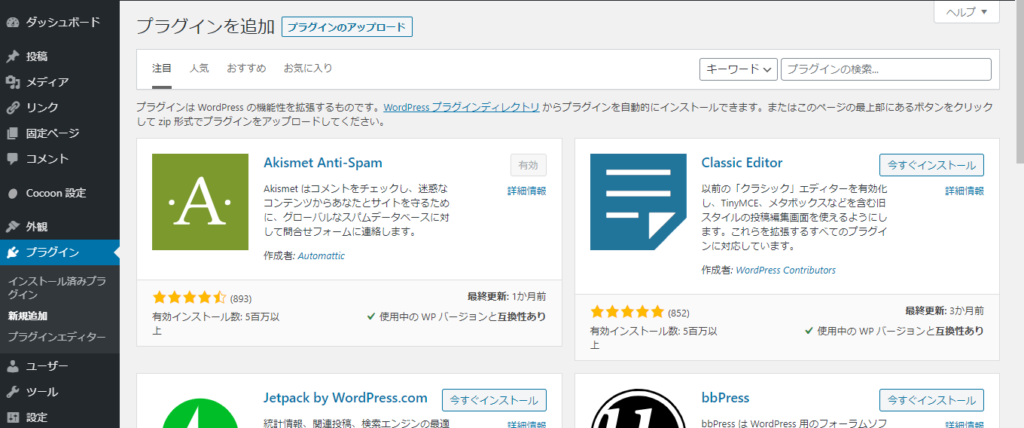
Task: Click the user icon beside ユーザー
Action: [12, 367]
